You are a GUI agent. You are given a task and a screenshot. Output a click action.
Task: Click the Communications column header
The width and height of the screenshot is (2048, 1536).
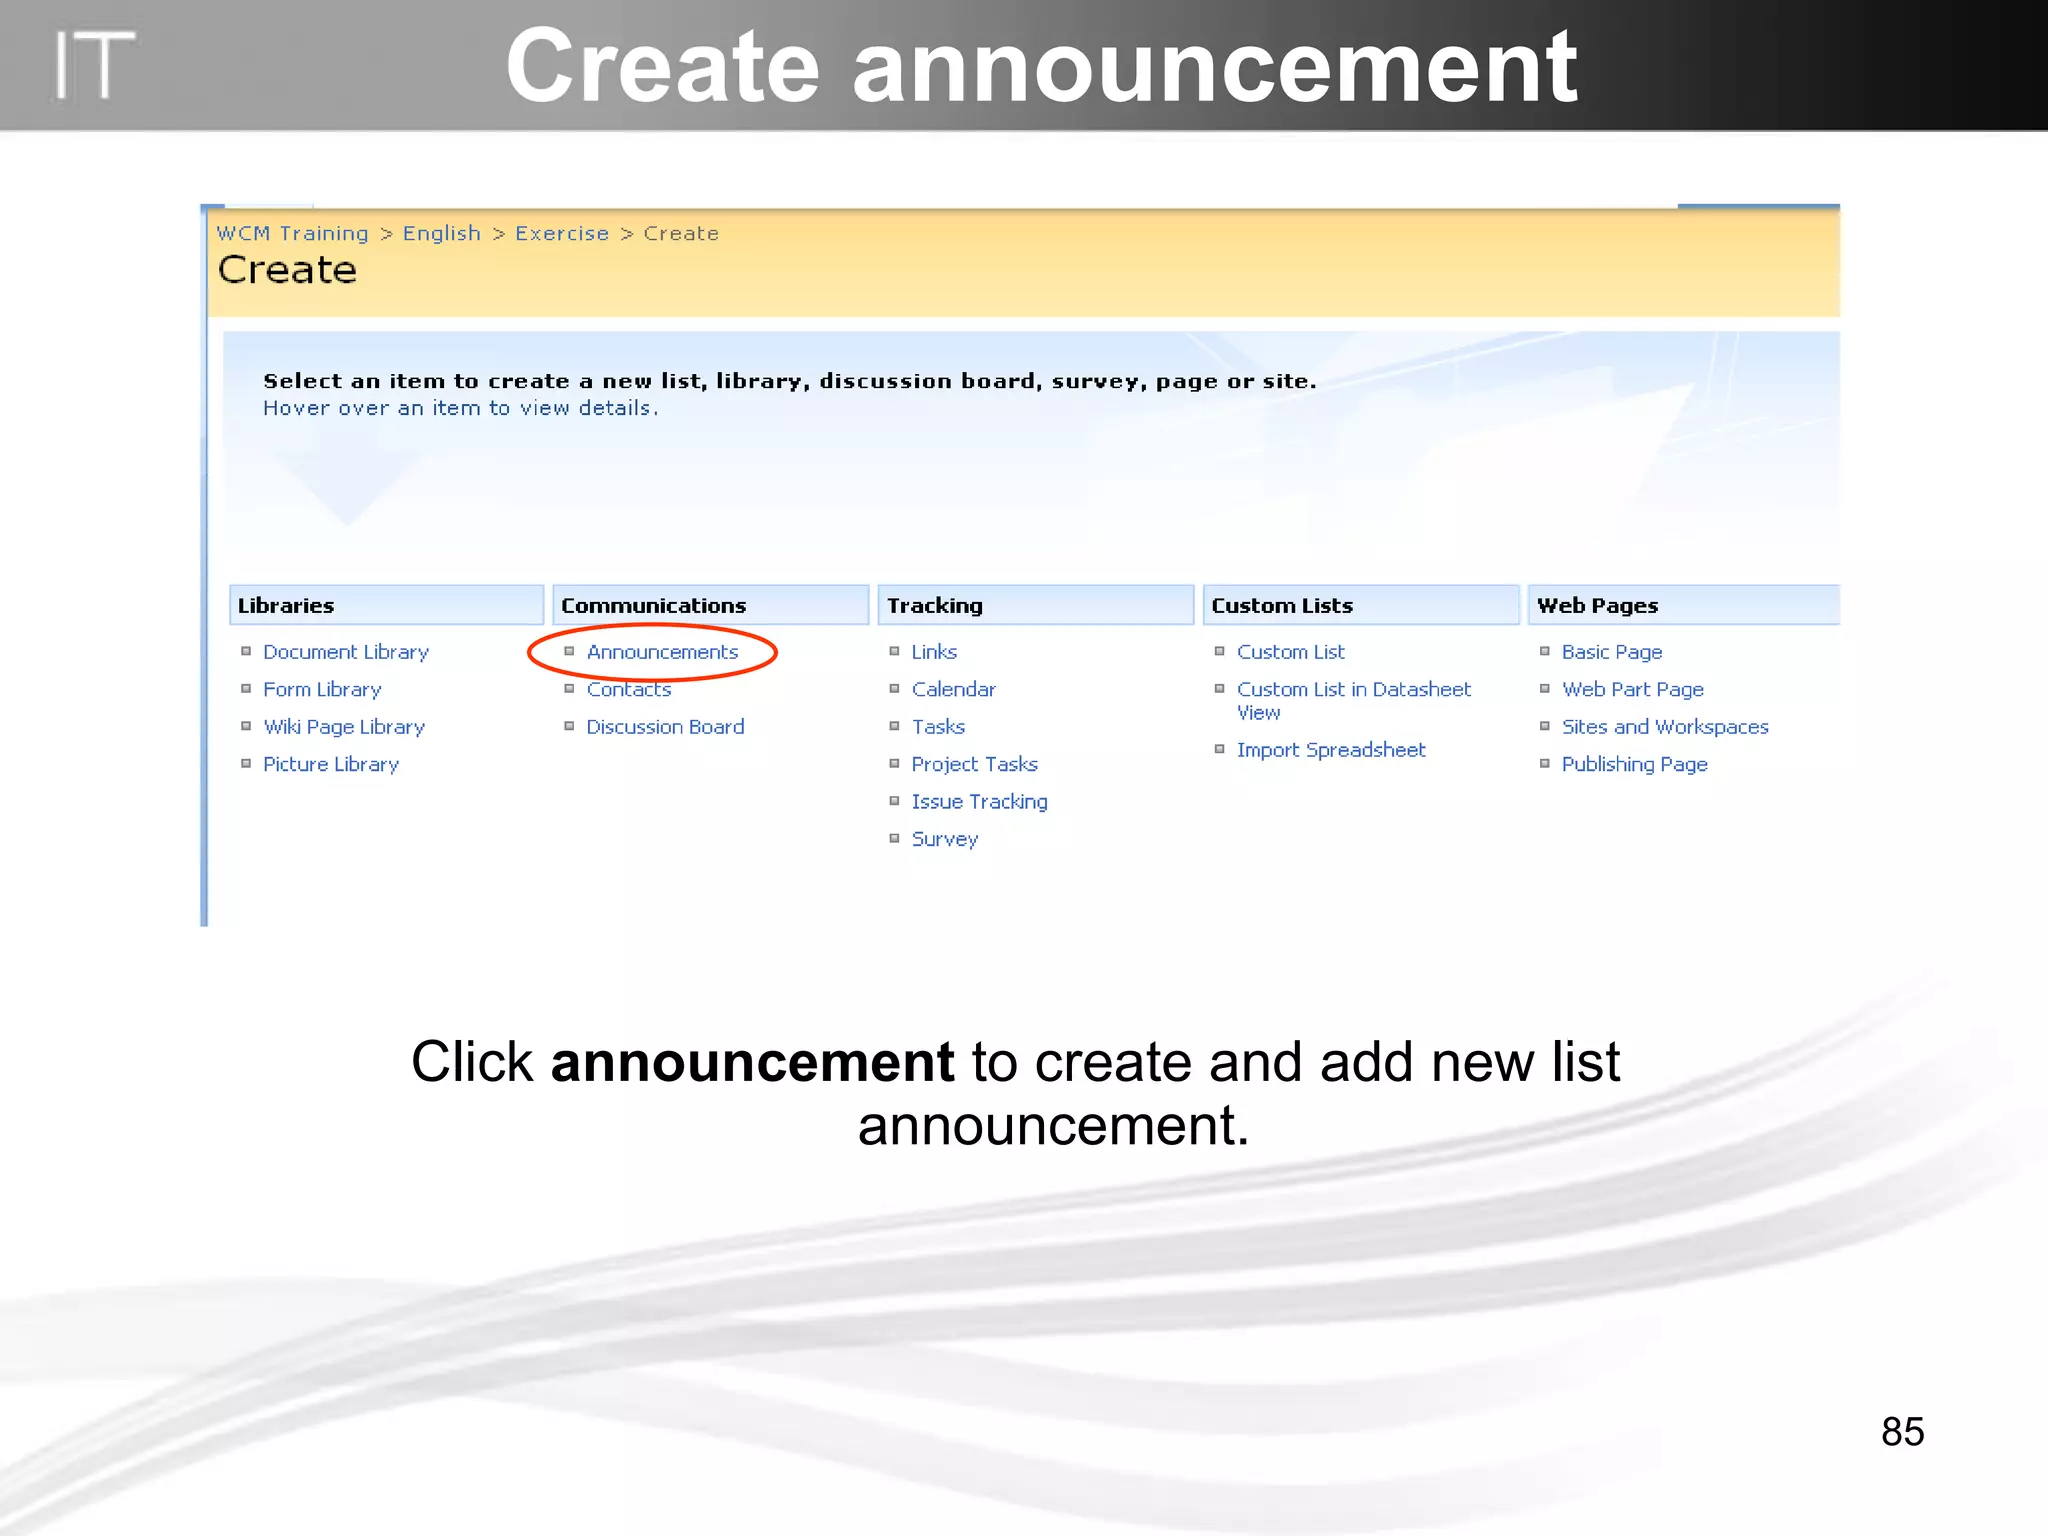[710, 605]
